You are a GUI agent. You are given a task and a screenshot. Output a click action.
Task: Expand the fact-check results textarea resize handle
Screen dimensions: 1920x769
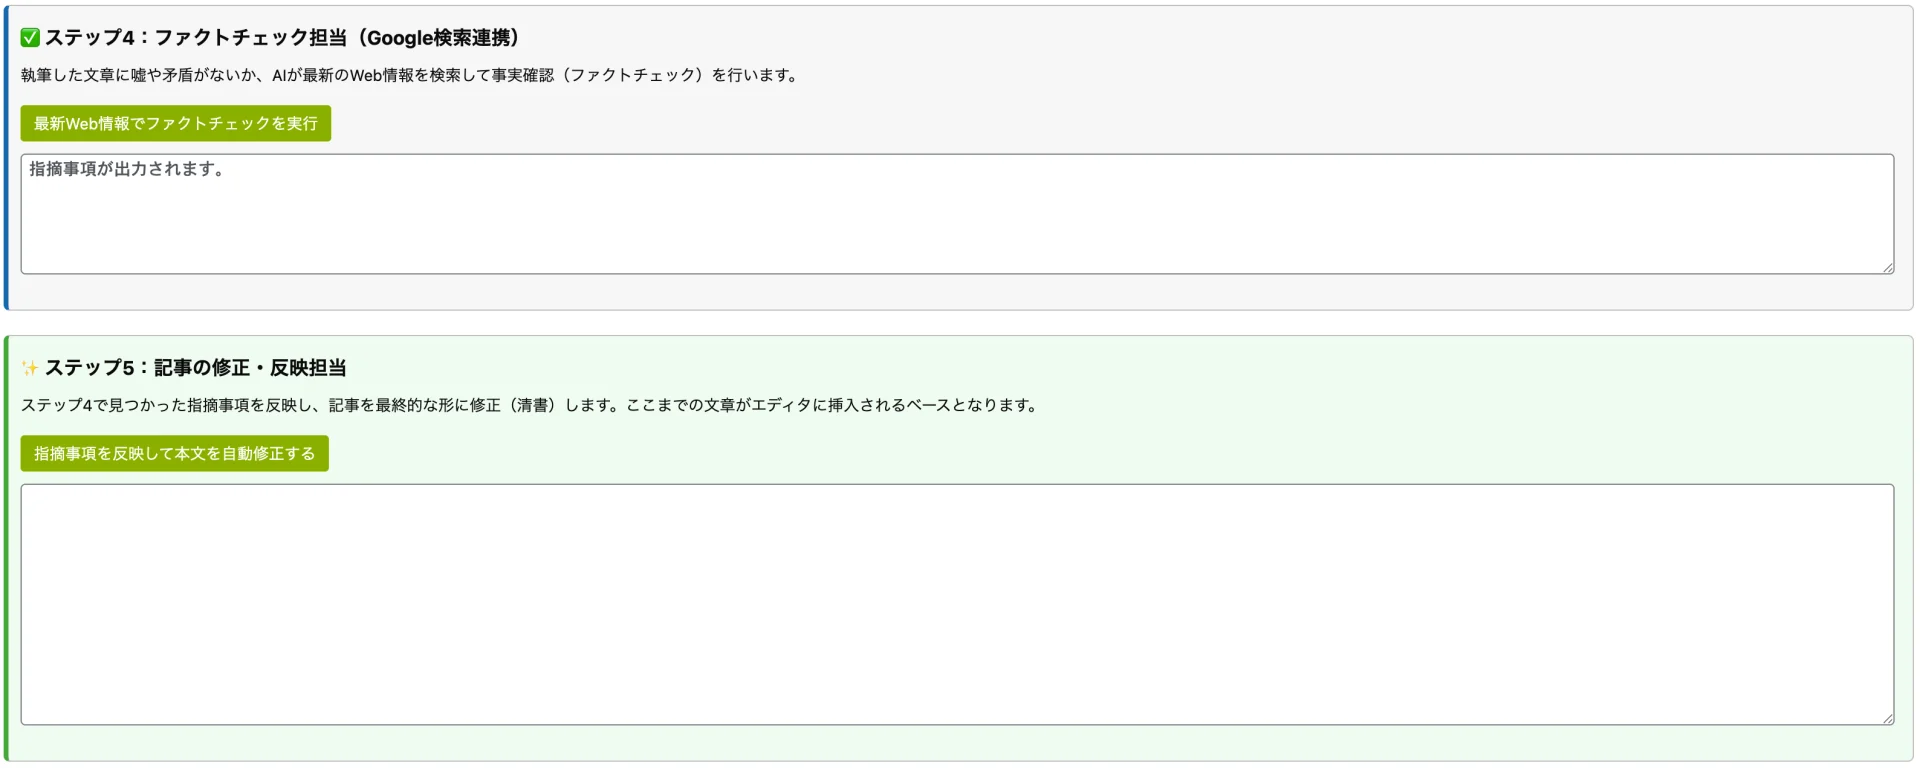(x=1888, y=267)
